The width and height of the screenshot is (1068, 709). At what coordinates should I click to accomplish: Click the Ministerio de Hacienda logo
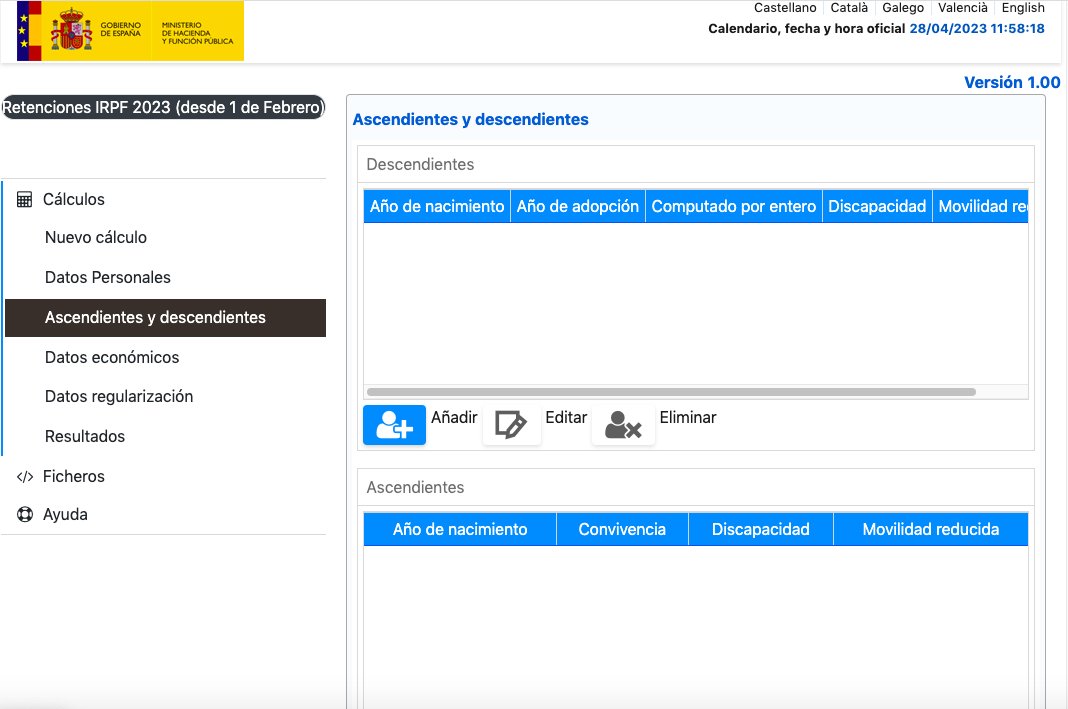[x=197, y=31]
